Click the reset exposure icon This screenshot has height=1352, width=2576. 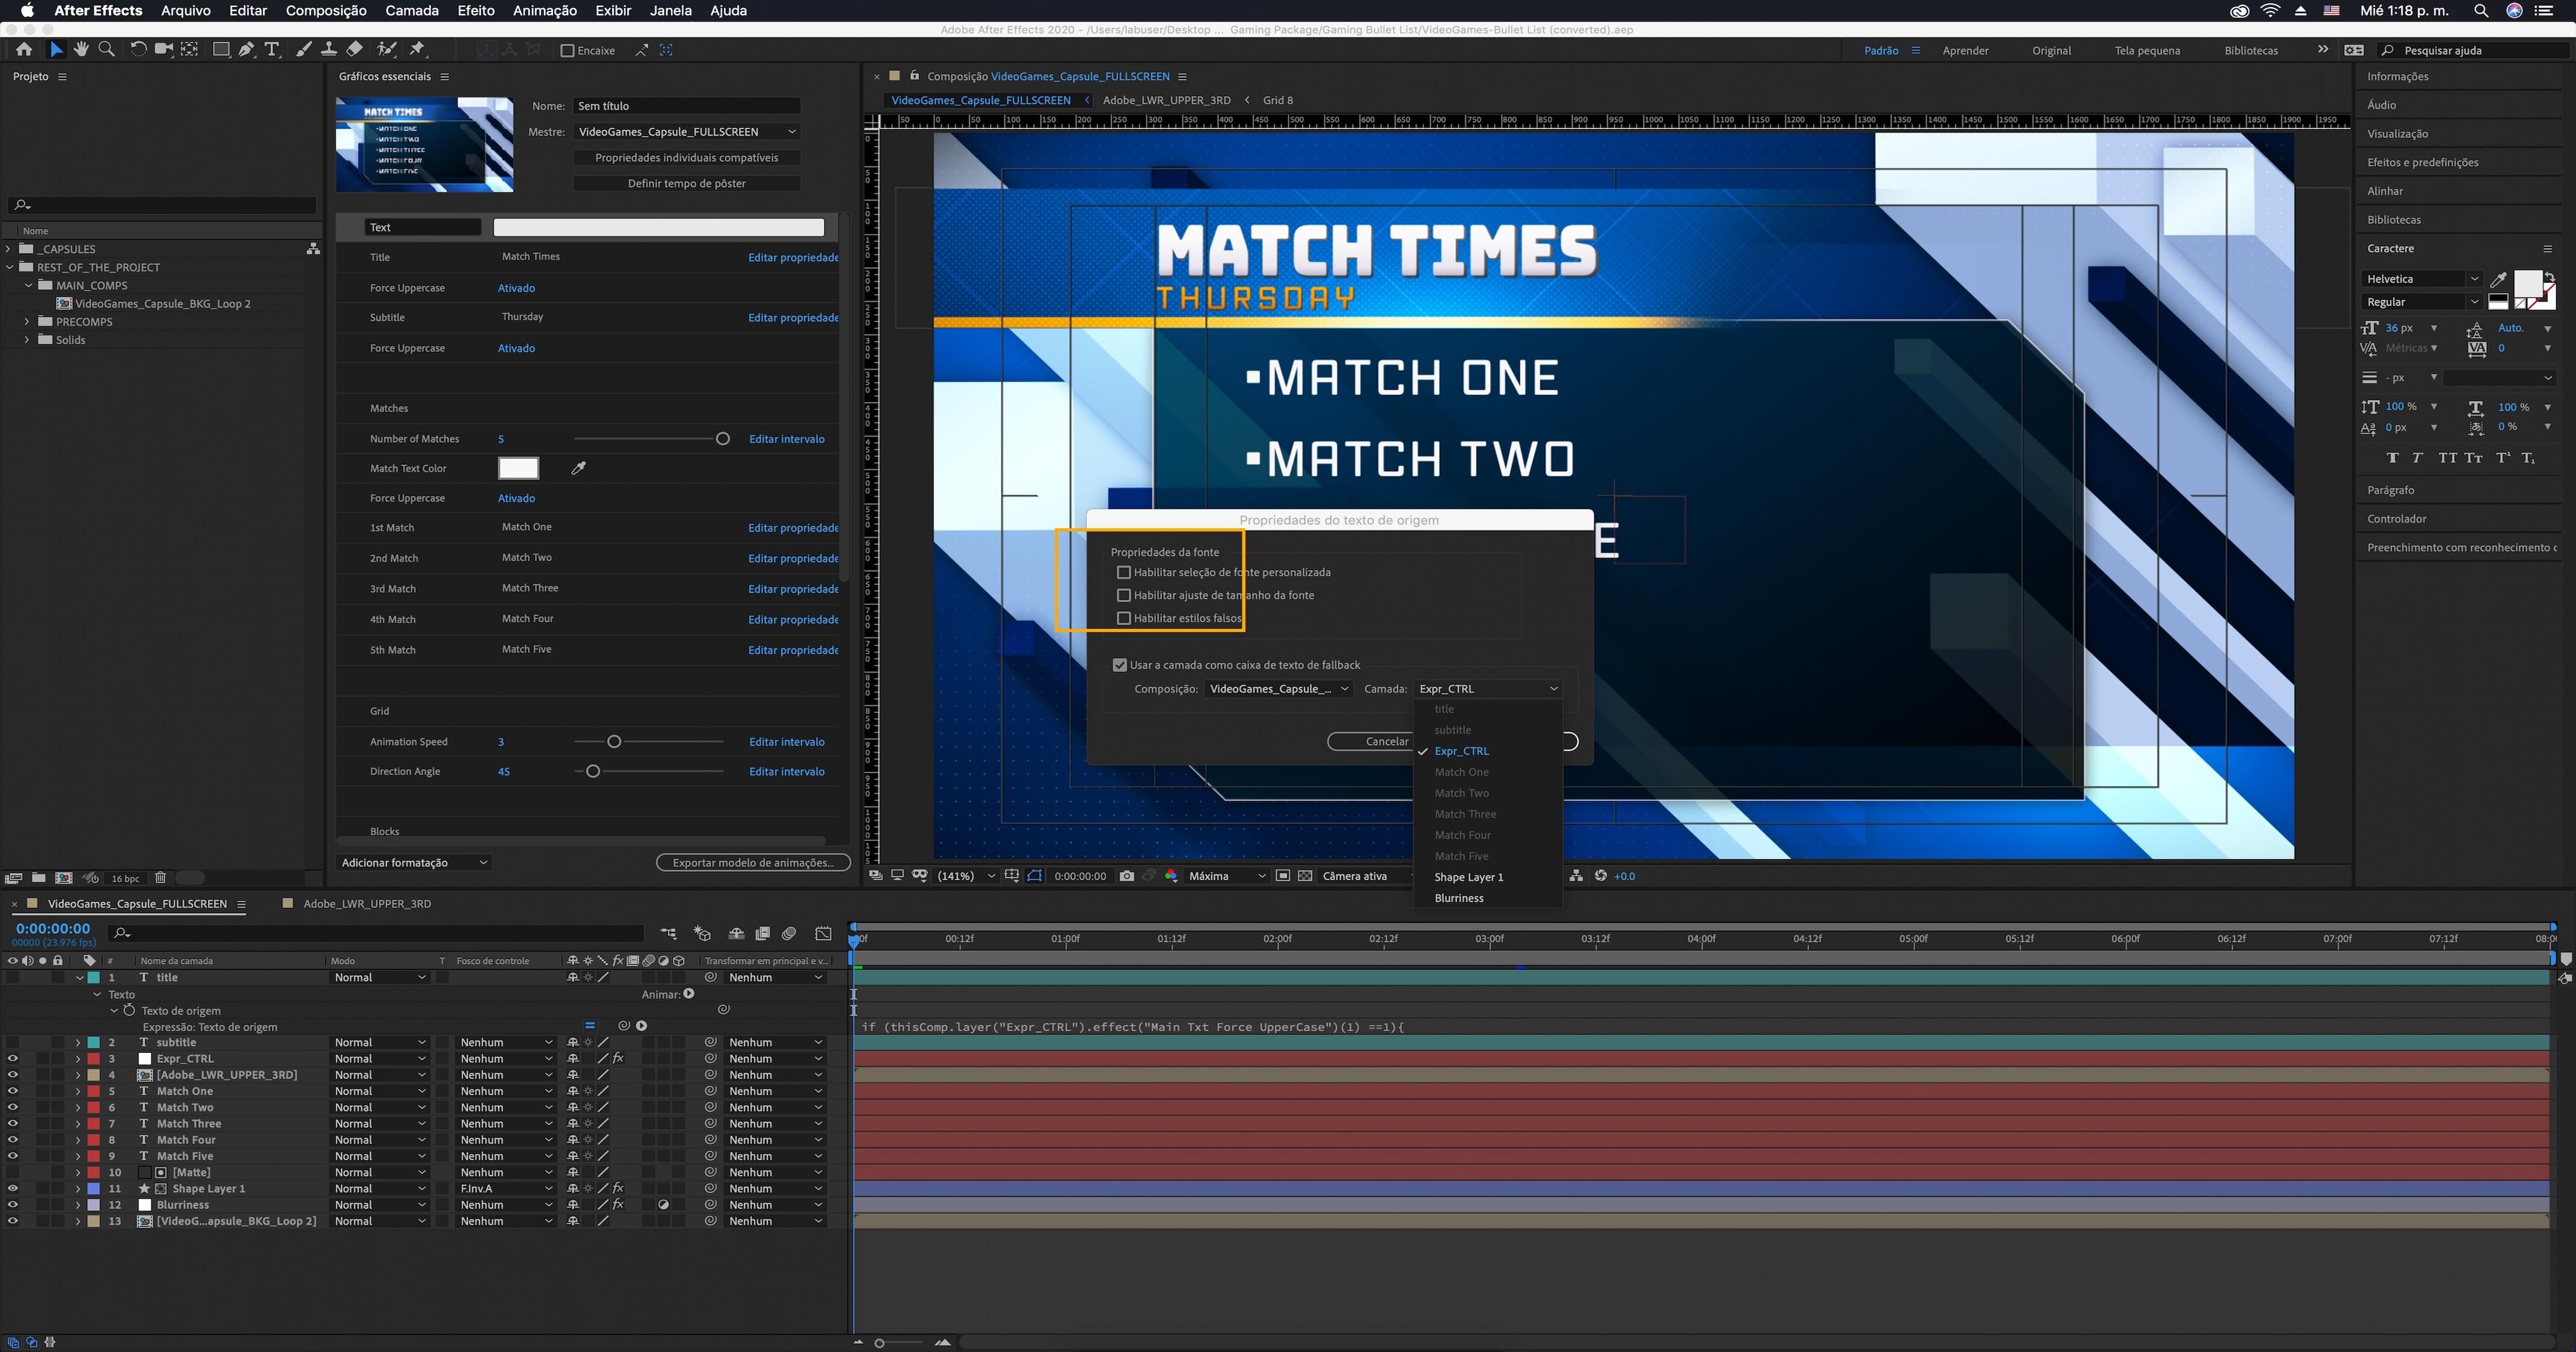tap(1601, 876)
